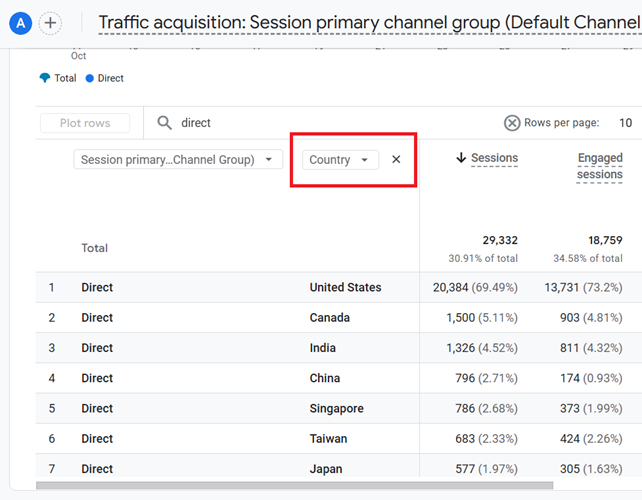Click the blue A comparison badge
This screenshot has width=642, height=500.
22,23
